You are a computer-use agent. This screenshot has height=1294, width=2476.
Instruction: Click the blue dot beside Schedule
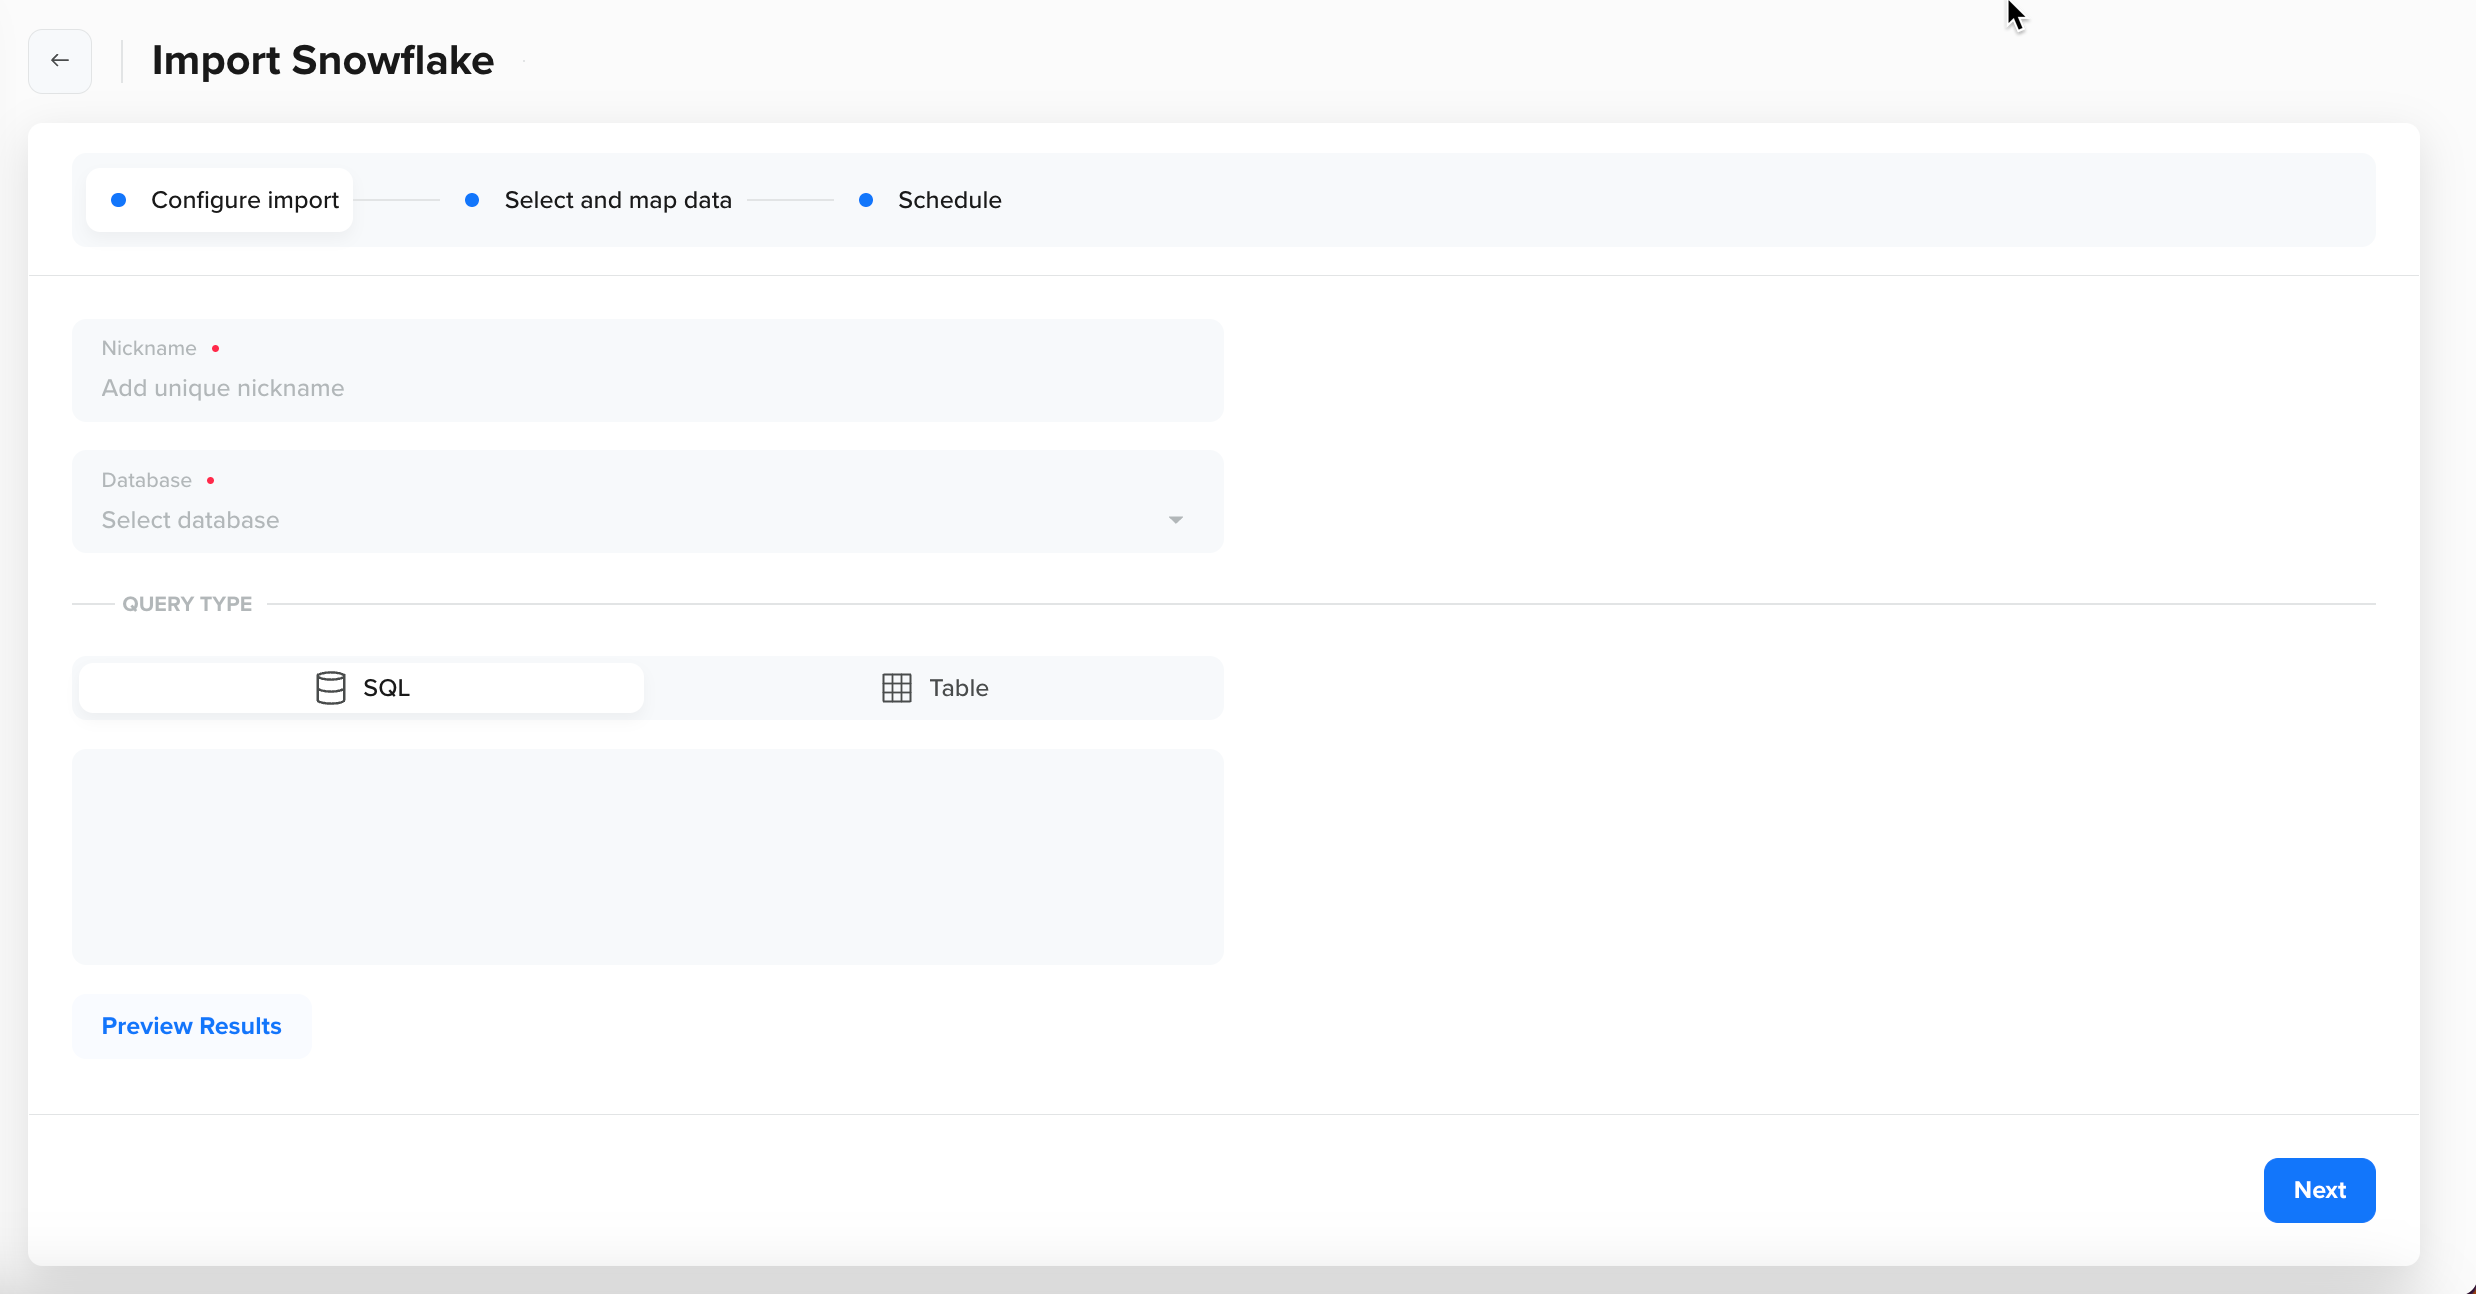coord(866,200)
